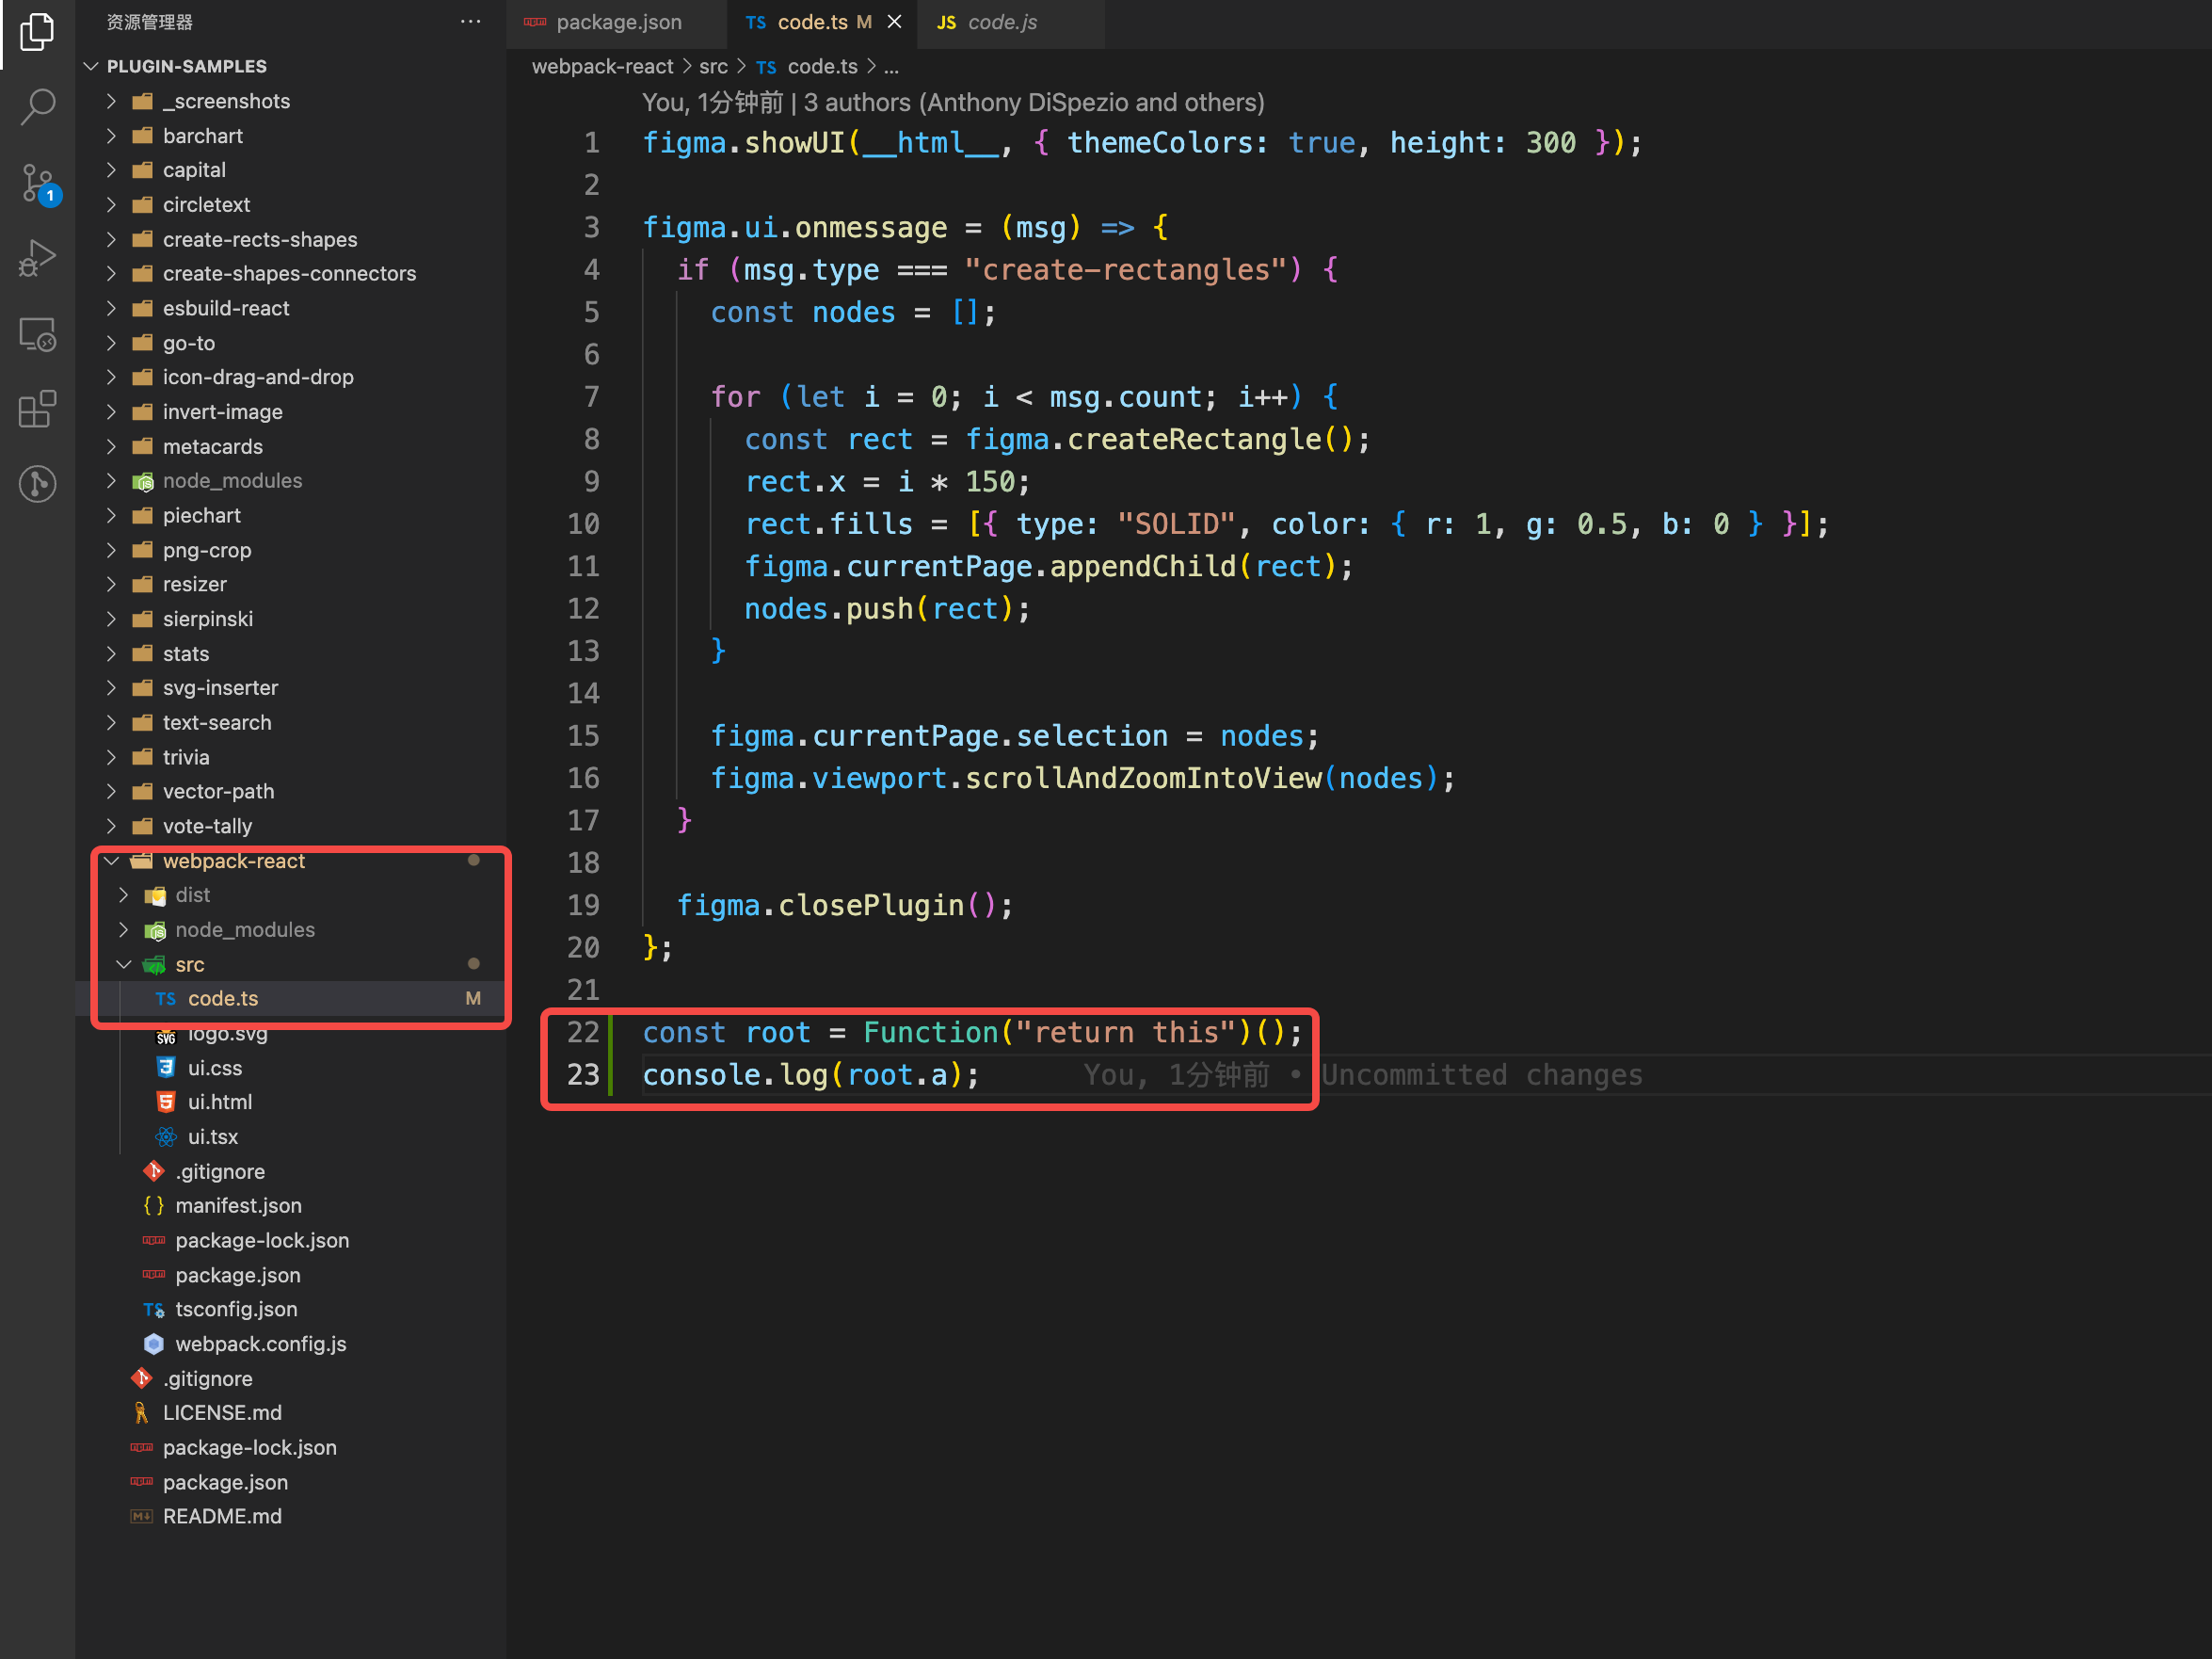2212x1659 pixels.
Task: Open Source Control view with badge
Action: tap(40, 184)
